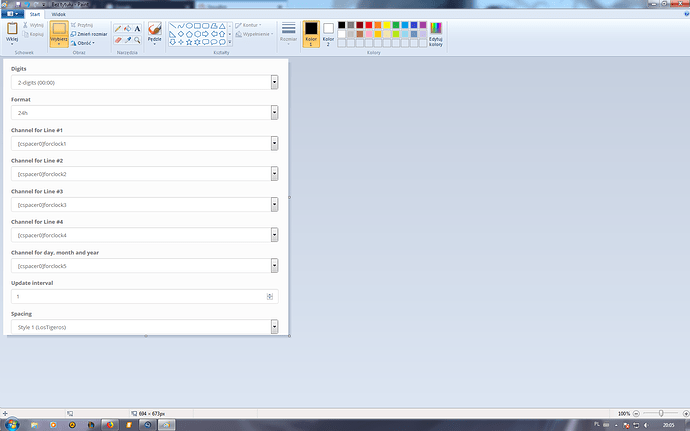Click the Wklej (Paste) clipboard icon

click(12, 31)
